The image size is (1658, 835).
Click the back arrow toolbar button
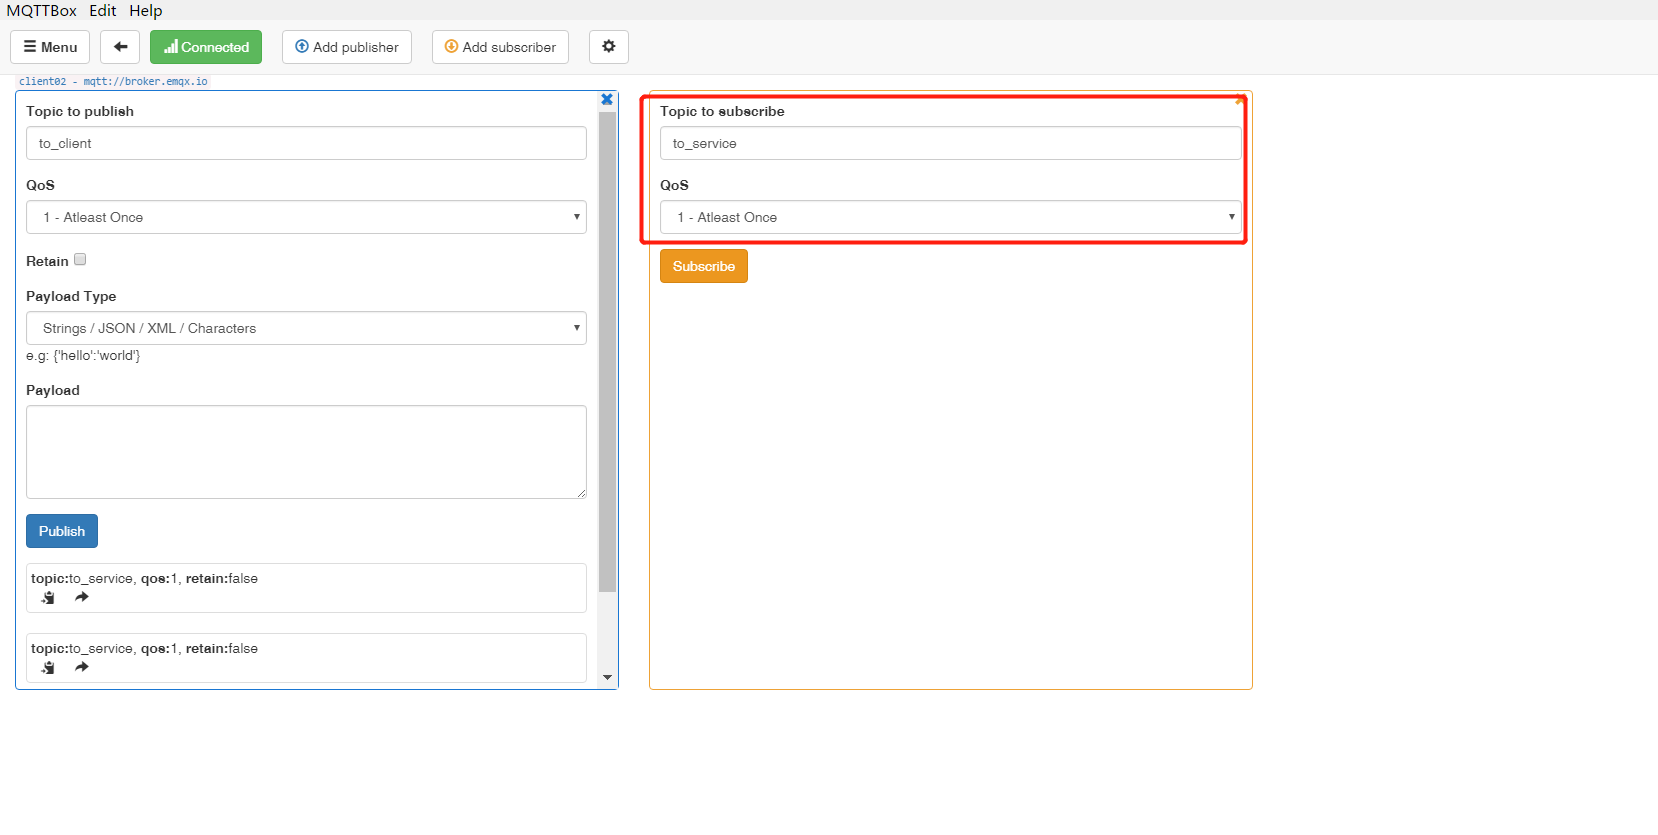(120, 47)
